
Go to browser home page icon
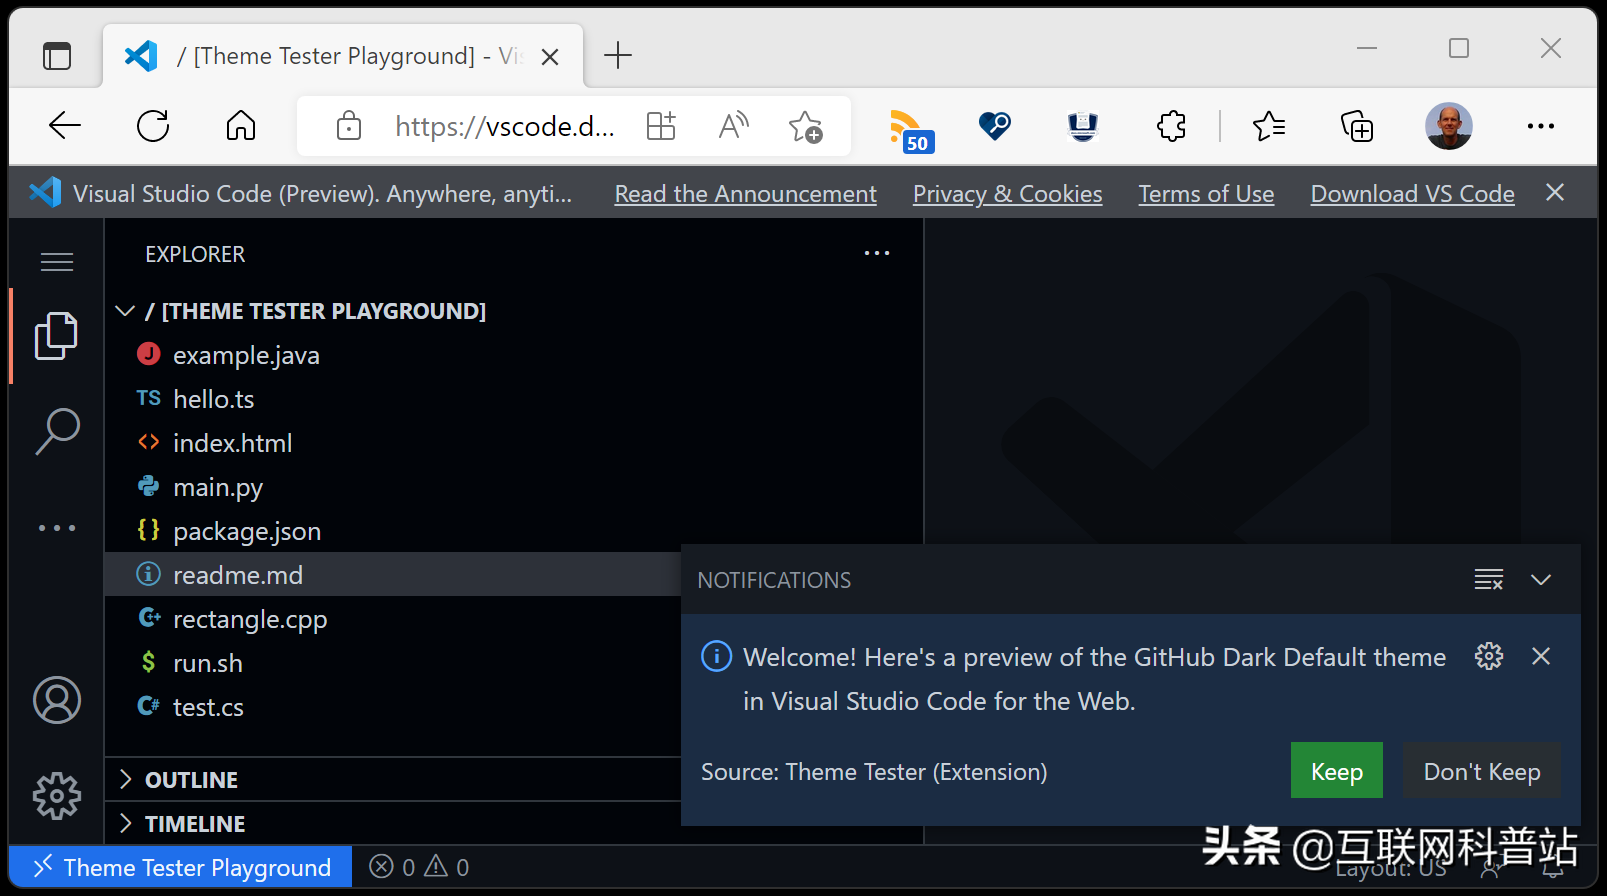click(241, 126)
